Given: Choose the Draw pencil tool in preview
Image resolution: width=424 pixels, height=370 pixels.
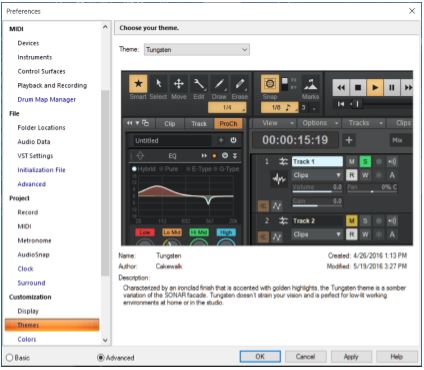Looking at the screenshot, I should click(x=219, y=83).
